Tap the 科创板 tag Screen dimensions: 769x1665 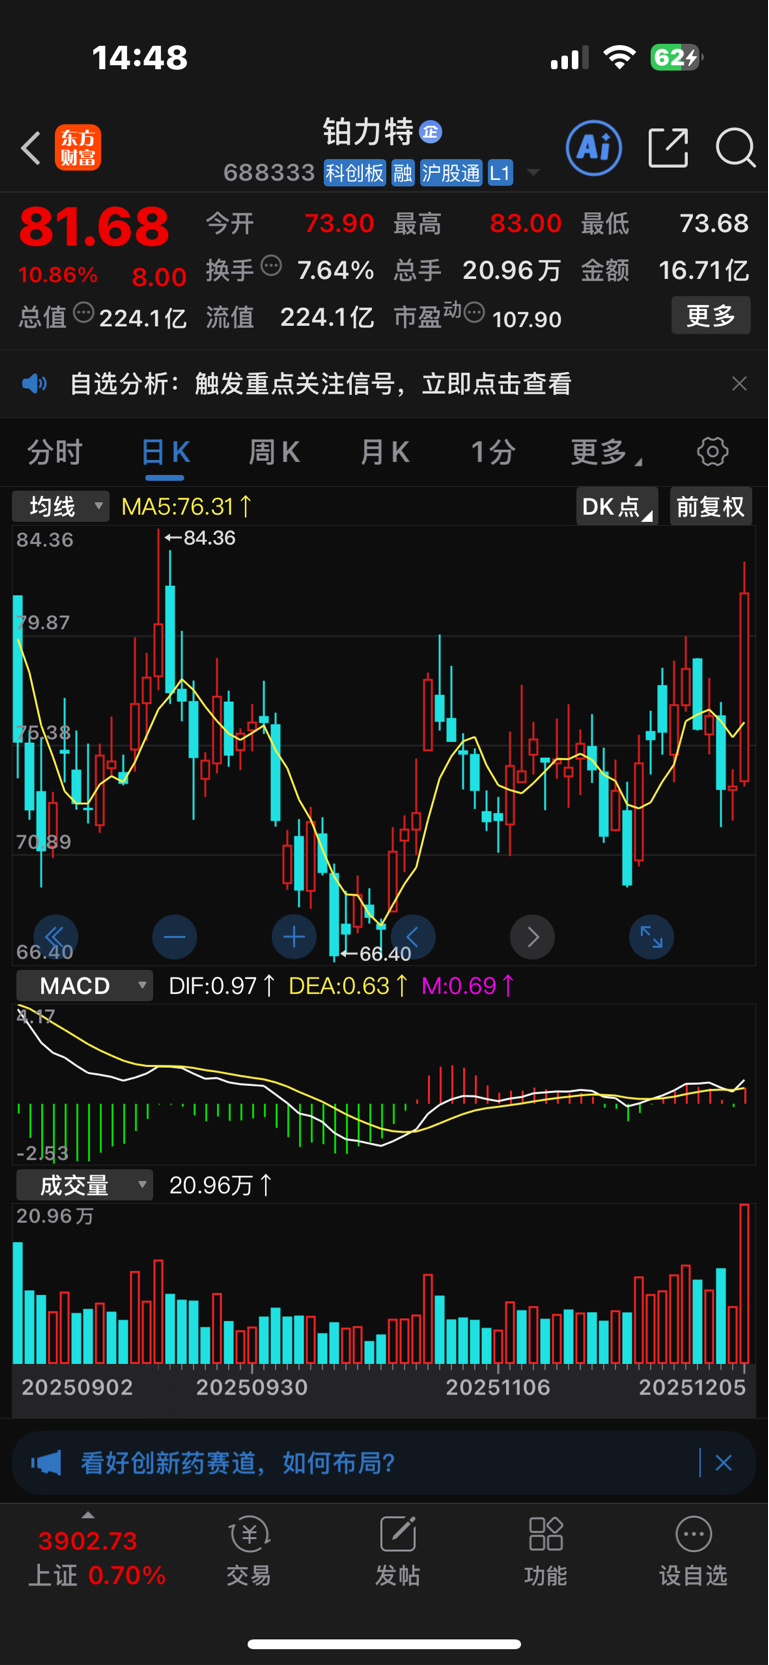point(355,173)
